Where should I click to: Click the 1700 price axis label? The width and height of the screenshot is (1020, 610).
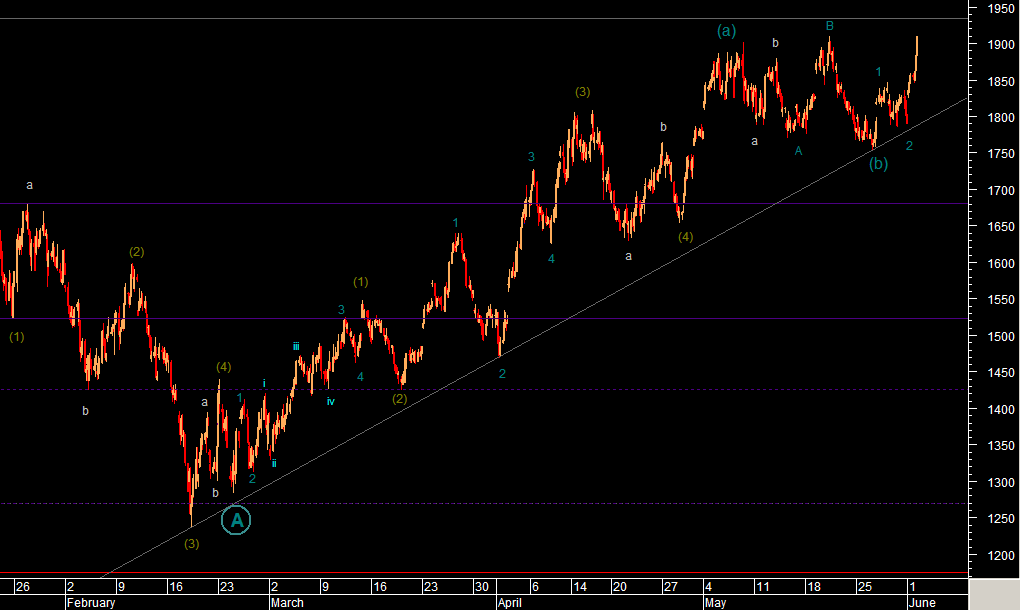(1001, 191)
